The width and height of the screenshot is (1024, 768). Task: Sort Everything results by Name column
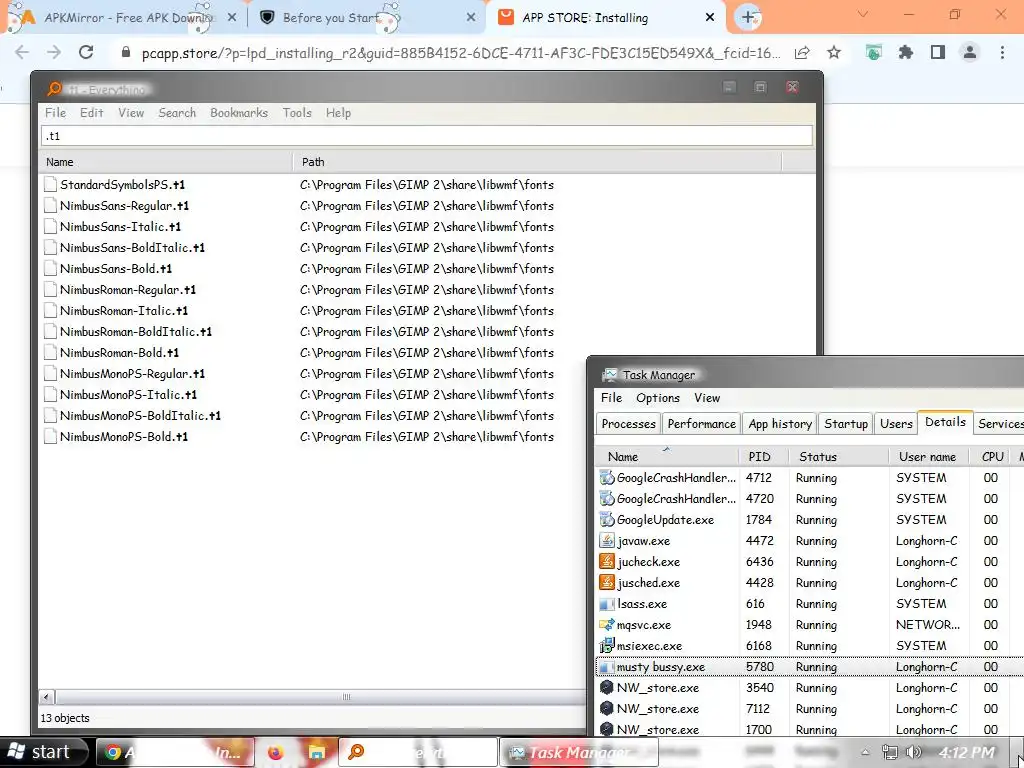(x=165, y=162)
